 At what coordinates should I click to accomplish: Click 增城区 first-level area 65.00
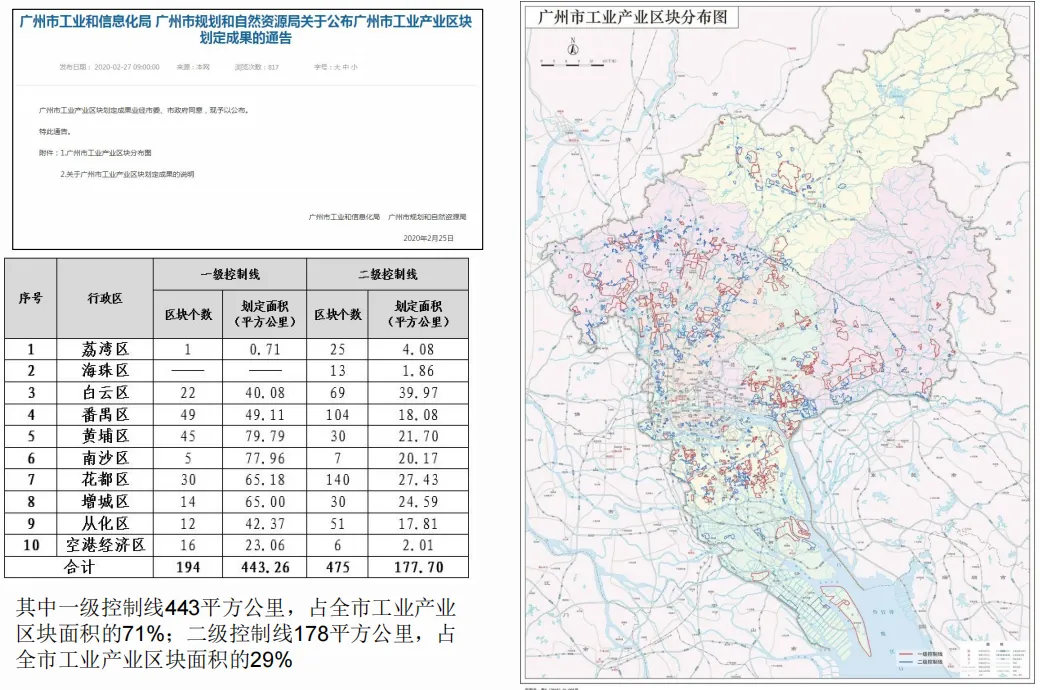coord(265,502)
